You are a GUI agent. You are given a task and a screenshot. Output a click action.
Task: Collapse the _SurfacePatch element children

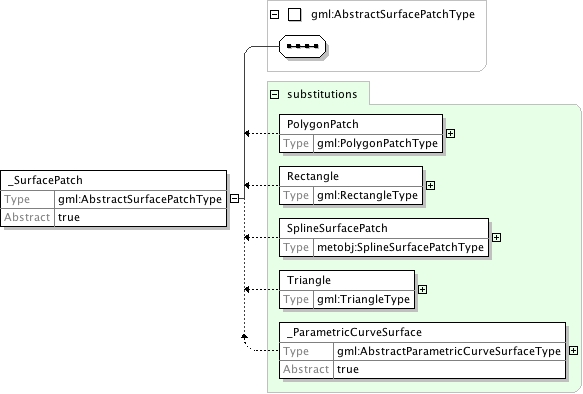(x=234, y=199)
